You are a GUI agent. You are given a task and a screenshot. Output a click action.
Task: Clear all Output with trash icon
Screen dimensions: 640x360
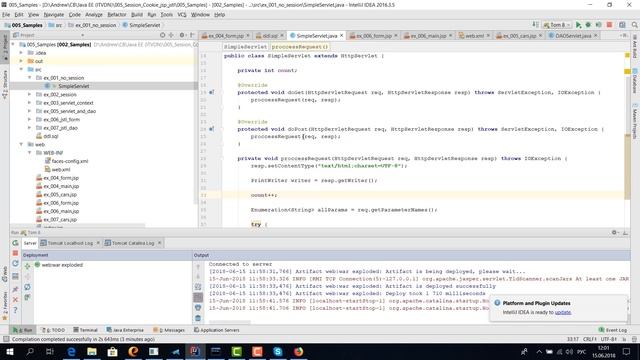coord(198,318)
